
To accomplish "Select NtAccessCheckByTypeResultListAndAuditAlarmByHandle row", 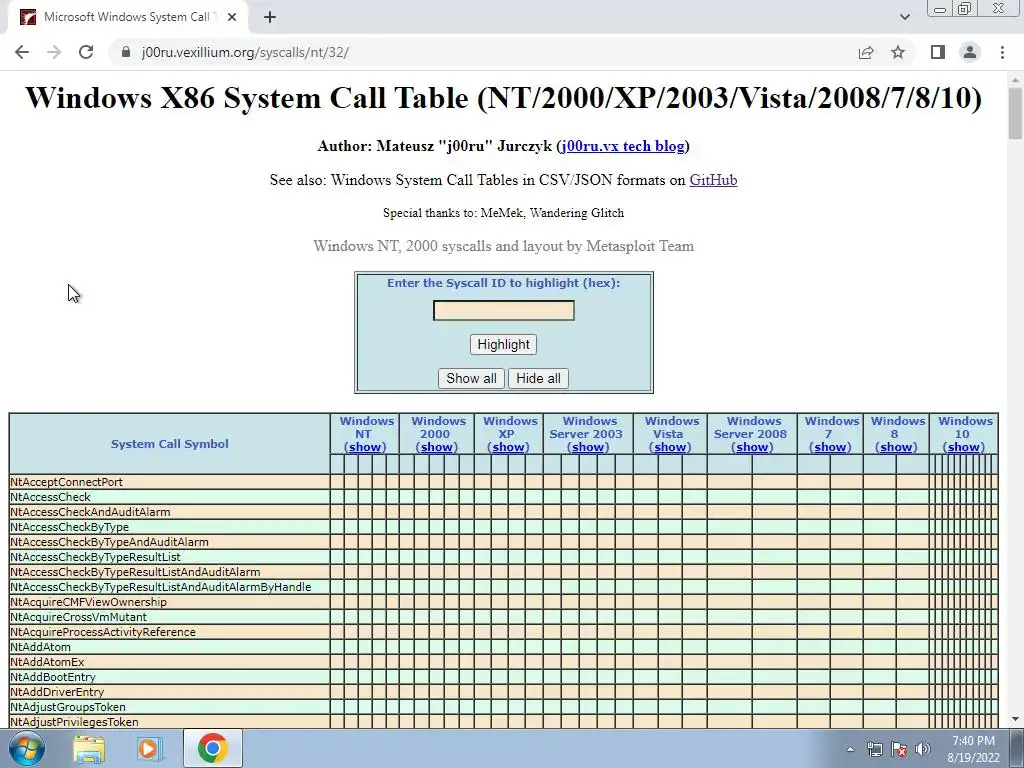I will [x=504, y=587].
